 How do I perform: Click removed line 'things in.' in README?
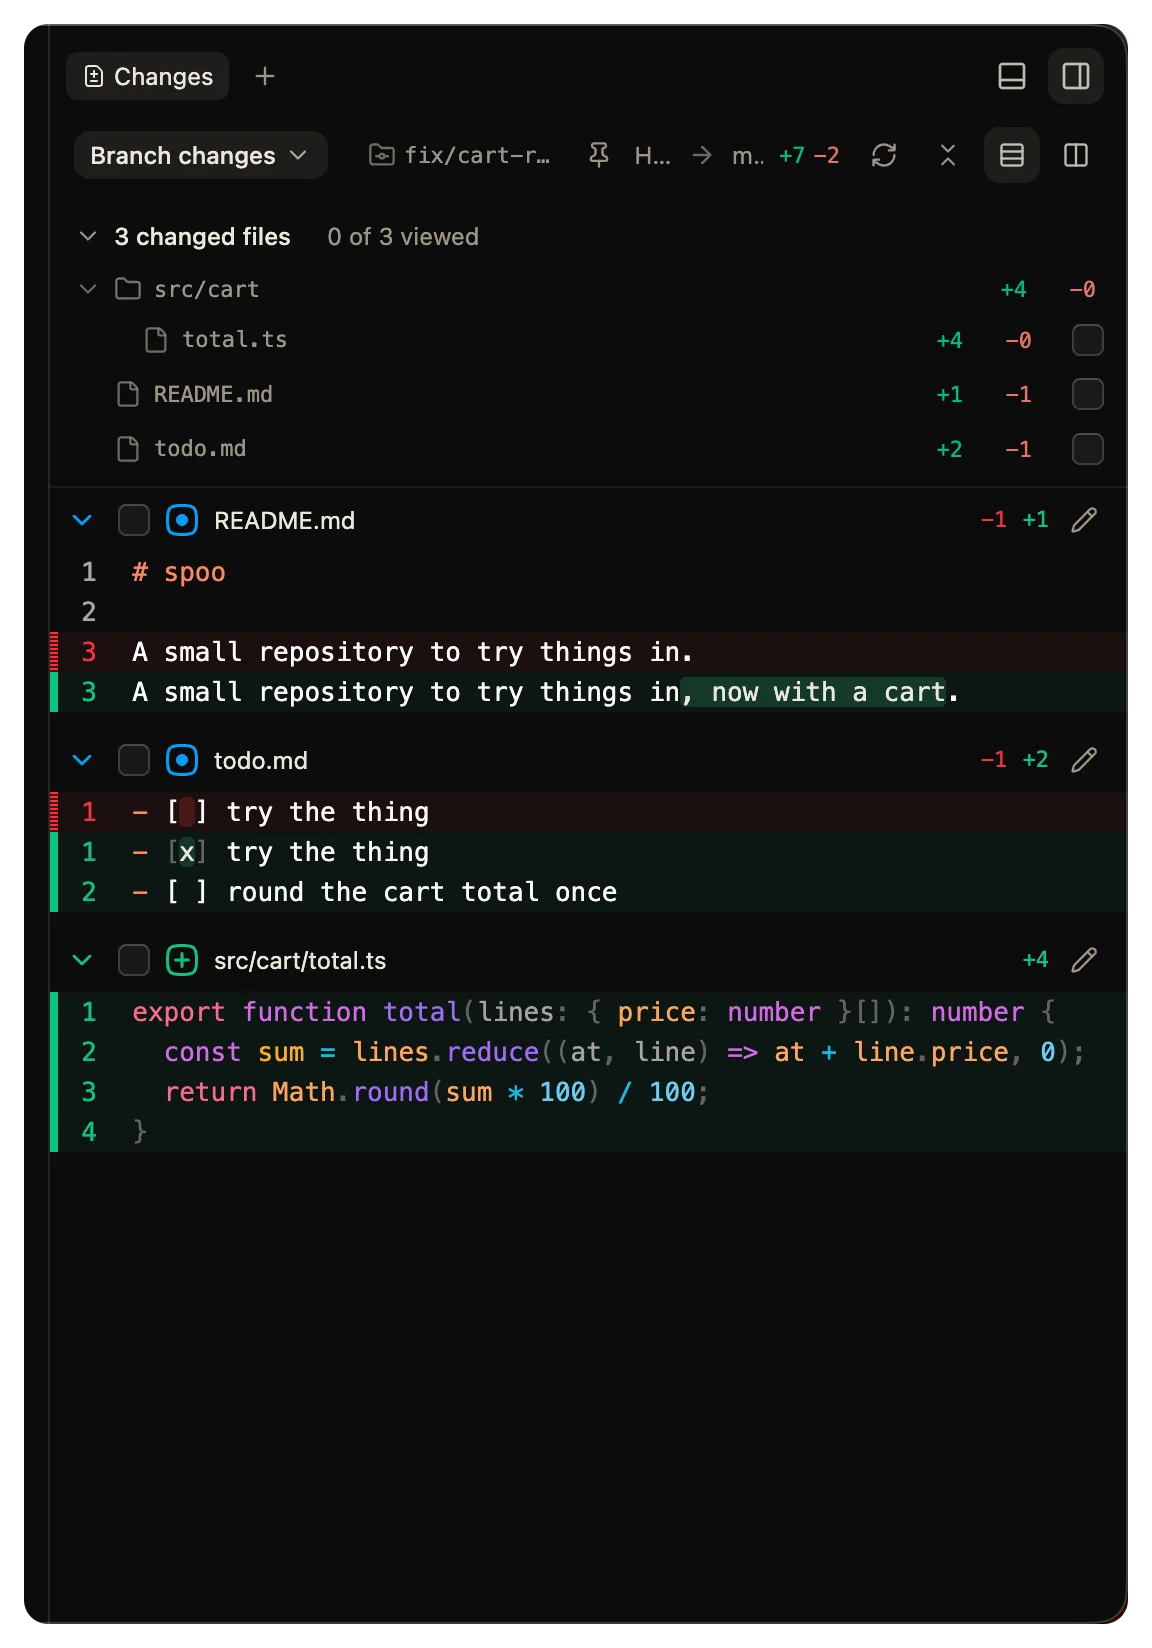589,652
